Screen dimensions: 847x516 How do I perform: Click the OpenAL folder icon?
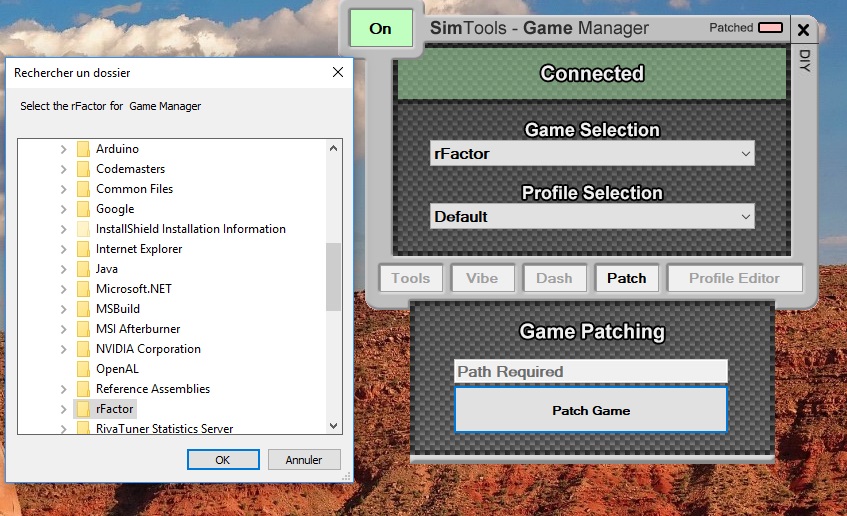[83, 369]
